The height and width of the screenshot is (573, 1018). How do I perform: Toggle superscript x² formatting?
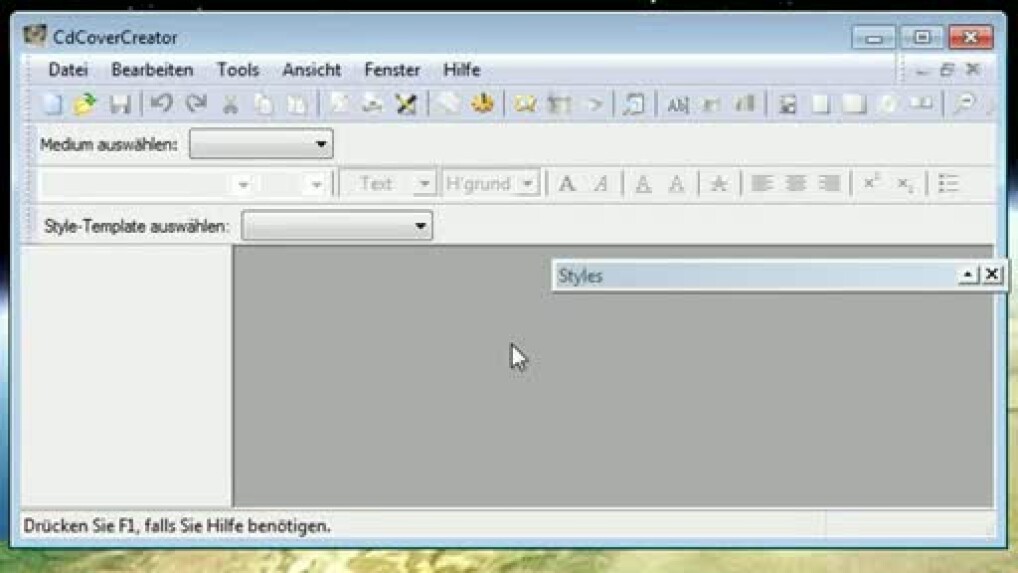(871, 184)
